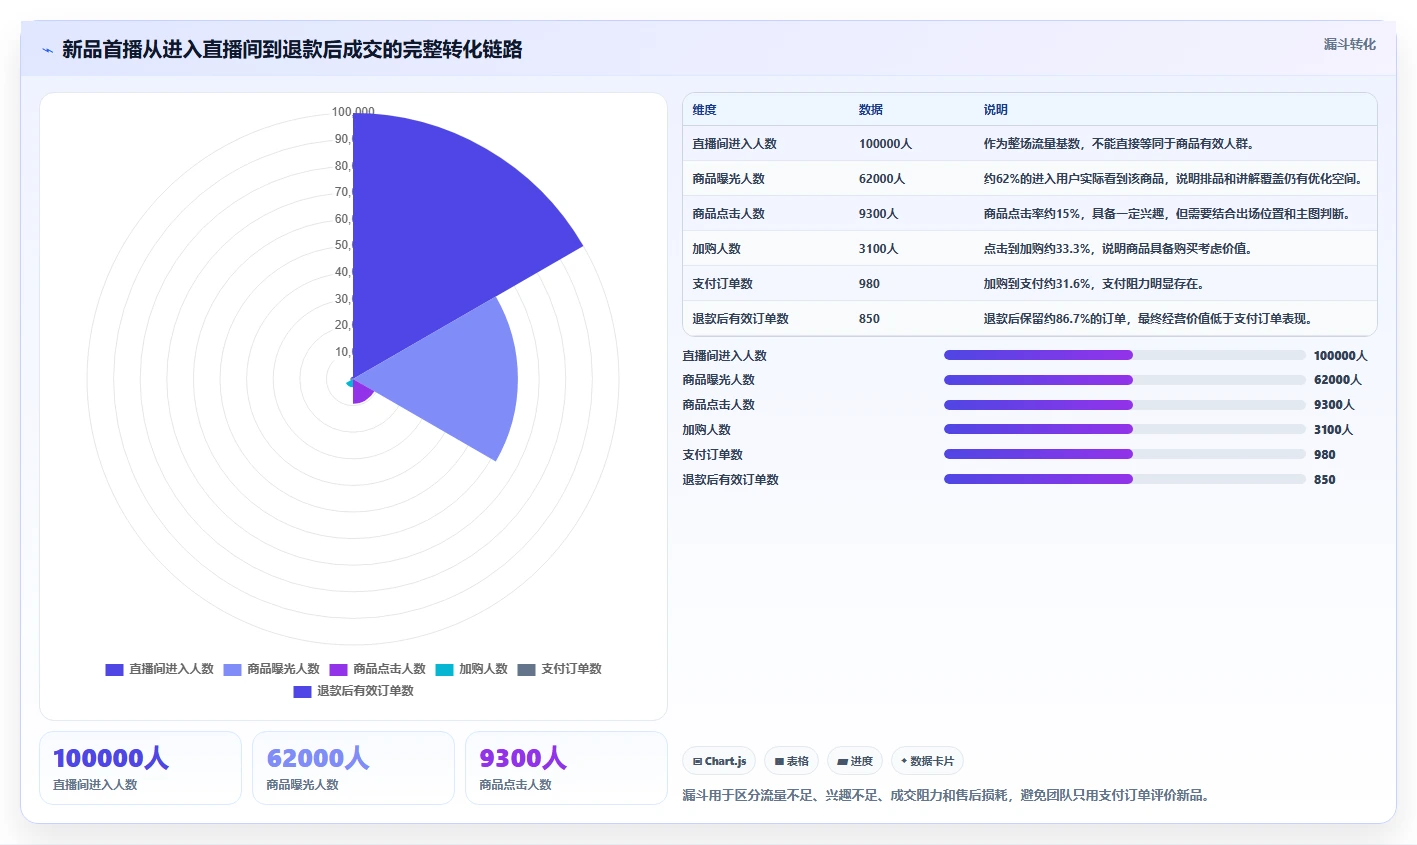
Task: Click the 100,000 axis label on chart
Action: coord(353,112)
